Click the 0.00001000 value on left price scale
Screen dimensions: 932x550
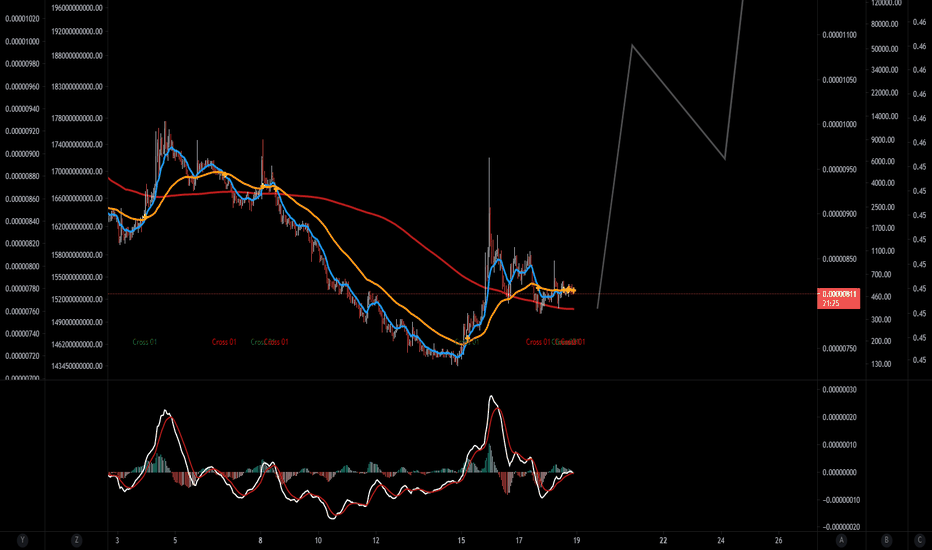pos(22,42)
